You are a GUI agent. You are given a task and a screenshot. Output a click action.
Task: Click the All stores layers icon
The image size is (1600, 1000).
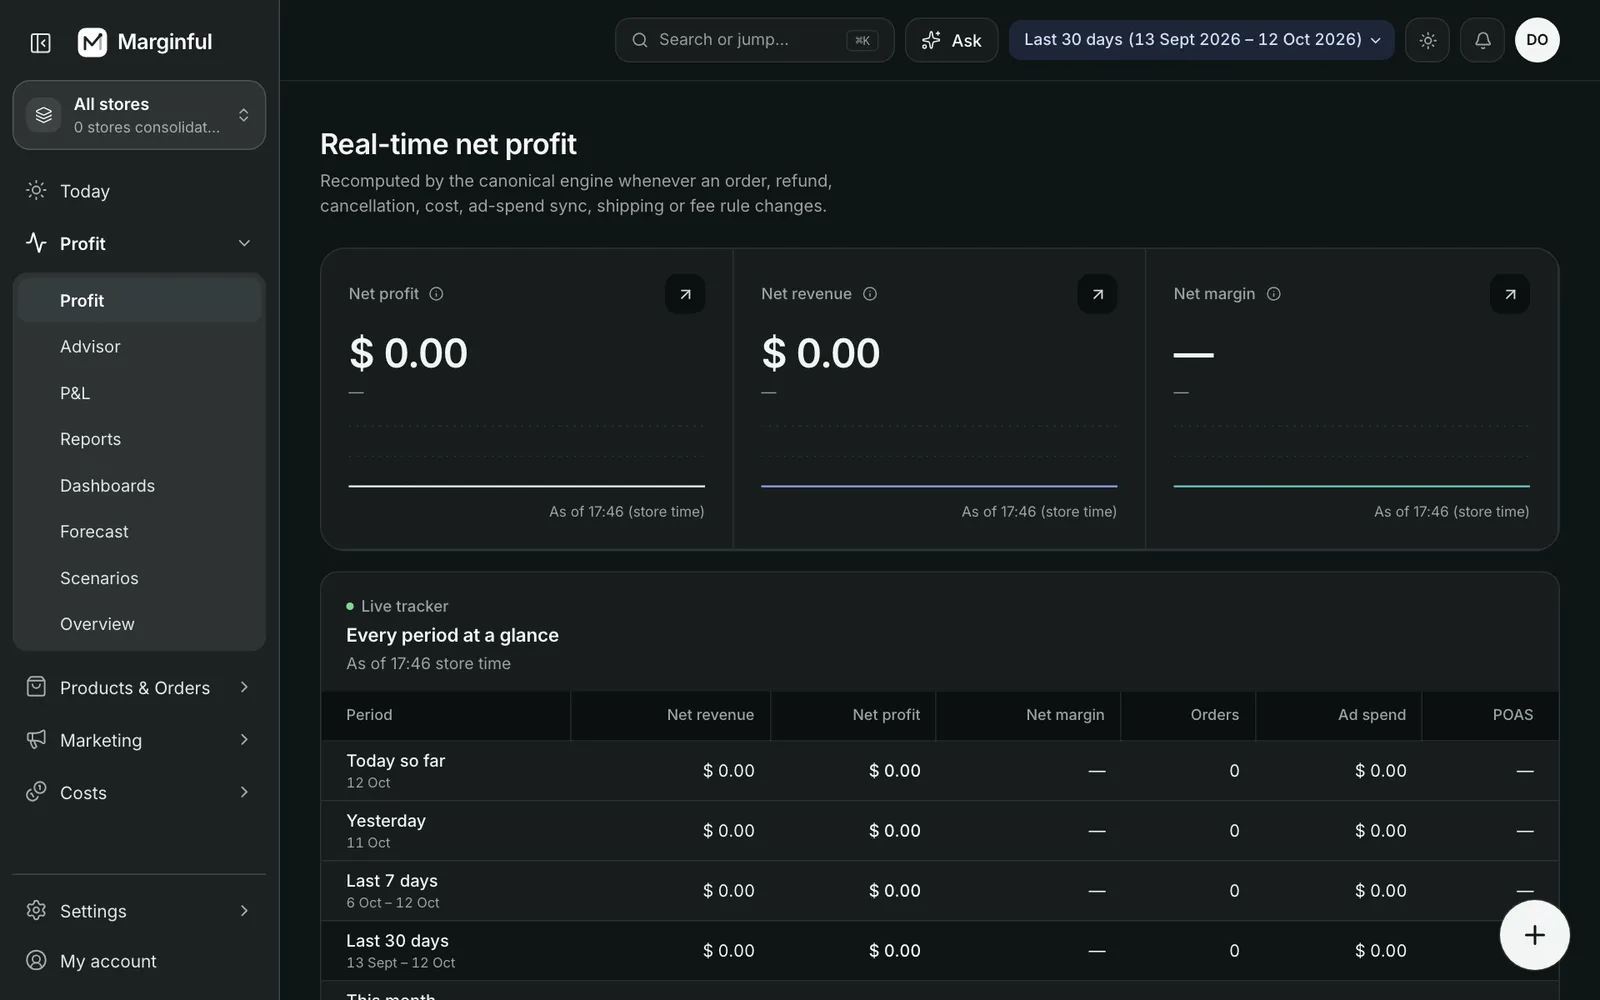click(x=43, y=115)
